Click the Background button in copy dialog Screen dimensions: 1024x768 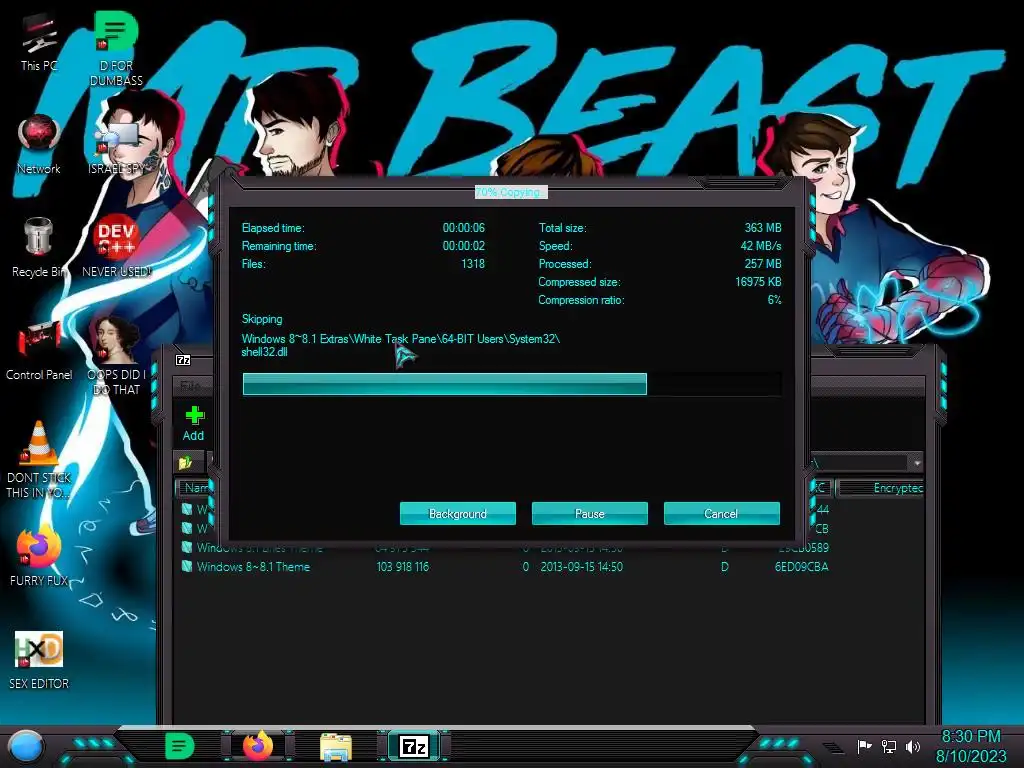click(458, 513)
